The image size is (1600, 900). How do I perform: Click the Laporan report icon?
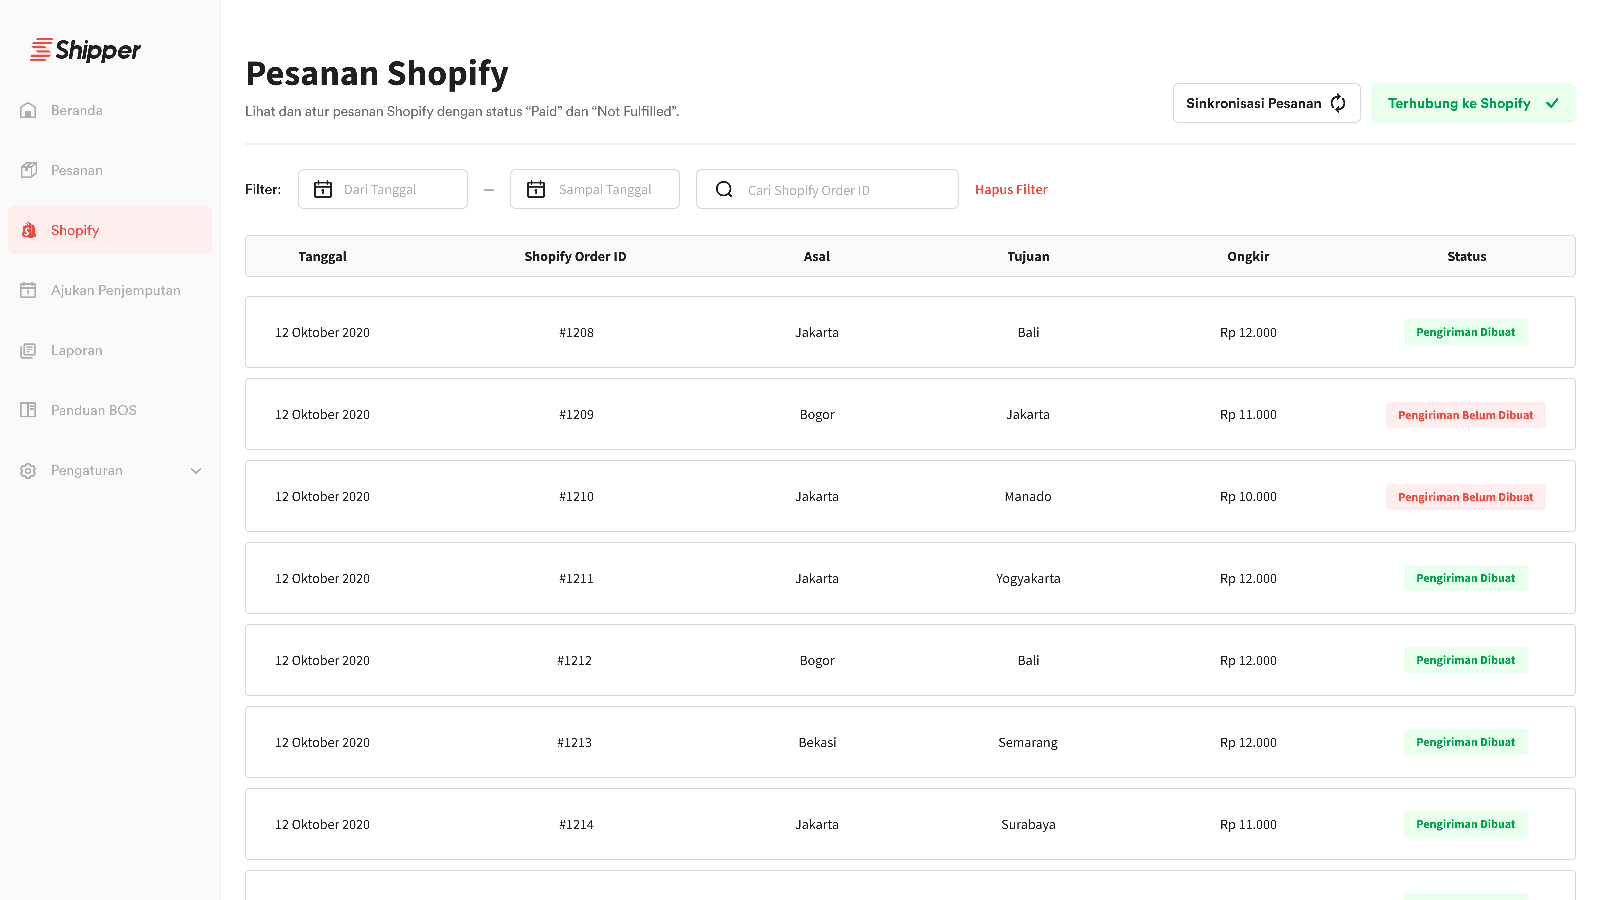[x=28, y=350]
